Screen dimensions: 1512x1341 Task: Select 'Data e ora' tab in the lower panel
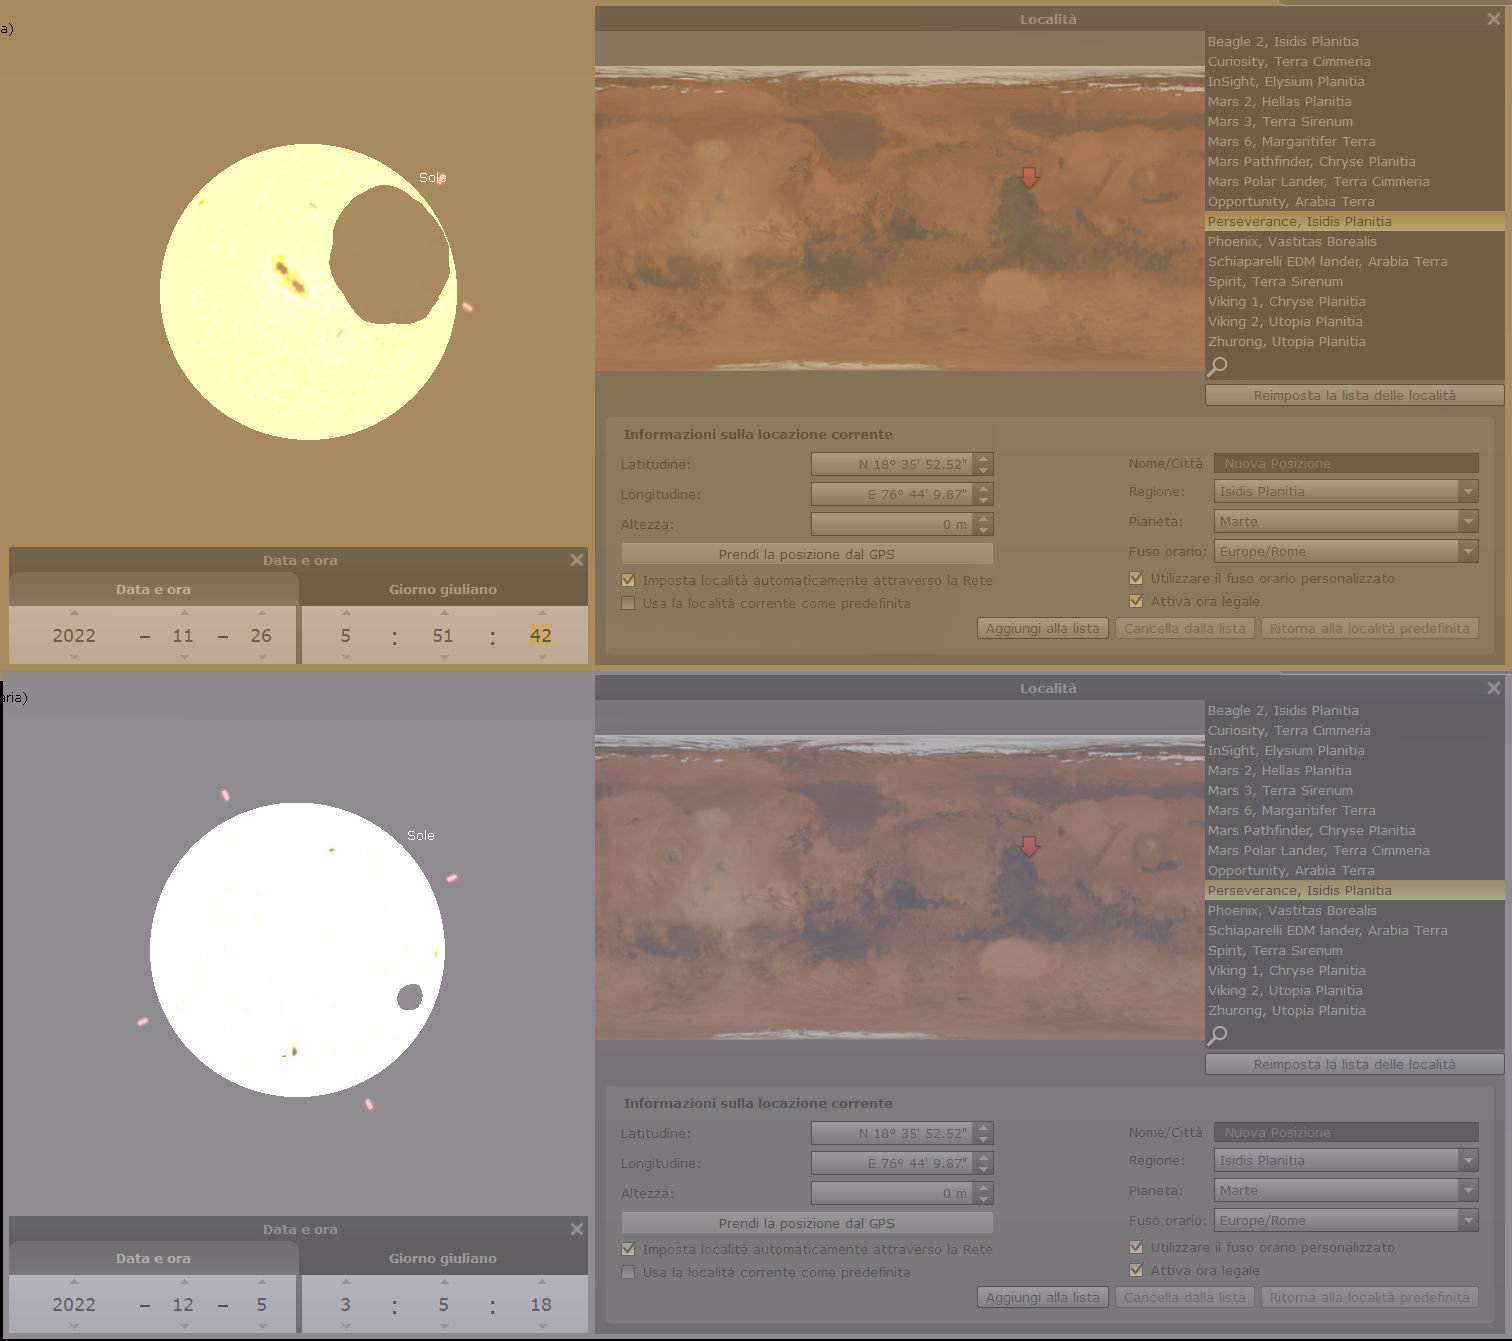[152, 1258]
